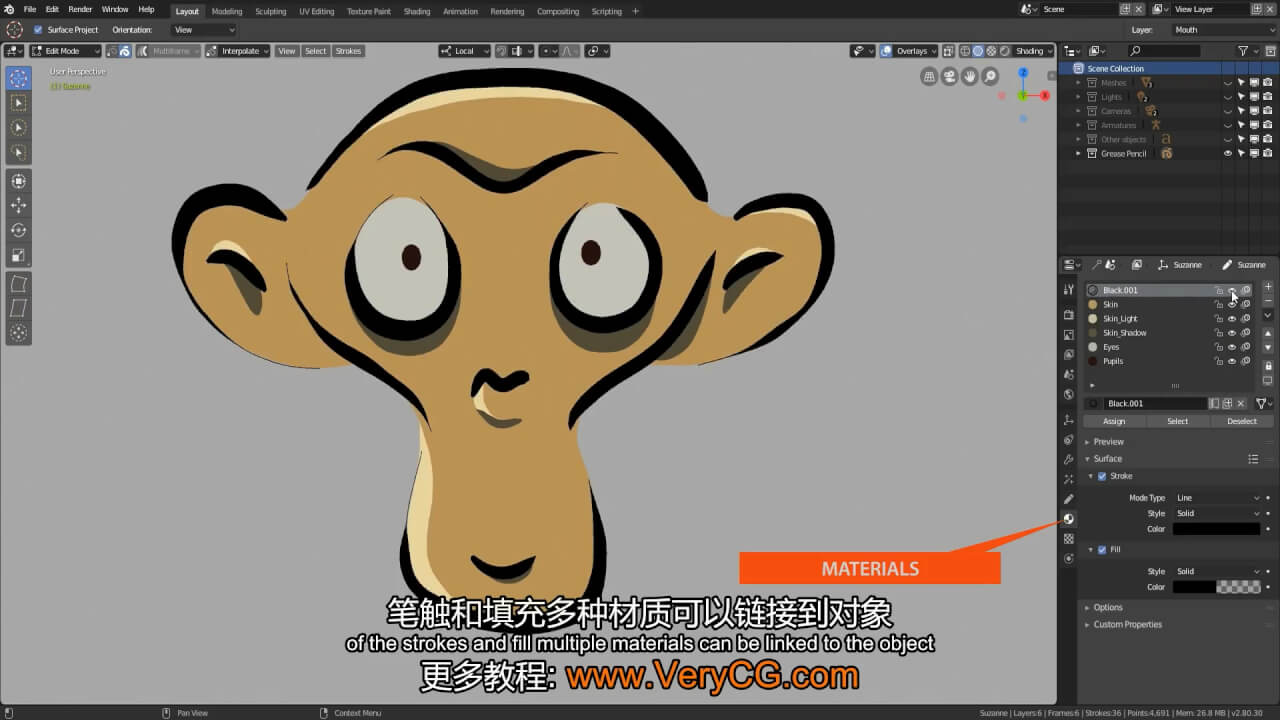The width and height of the screenshot is (1280, 720).
Task: Expand the Options panel
Action: point(1108,607)
